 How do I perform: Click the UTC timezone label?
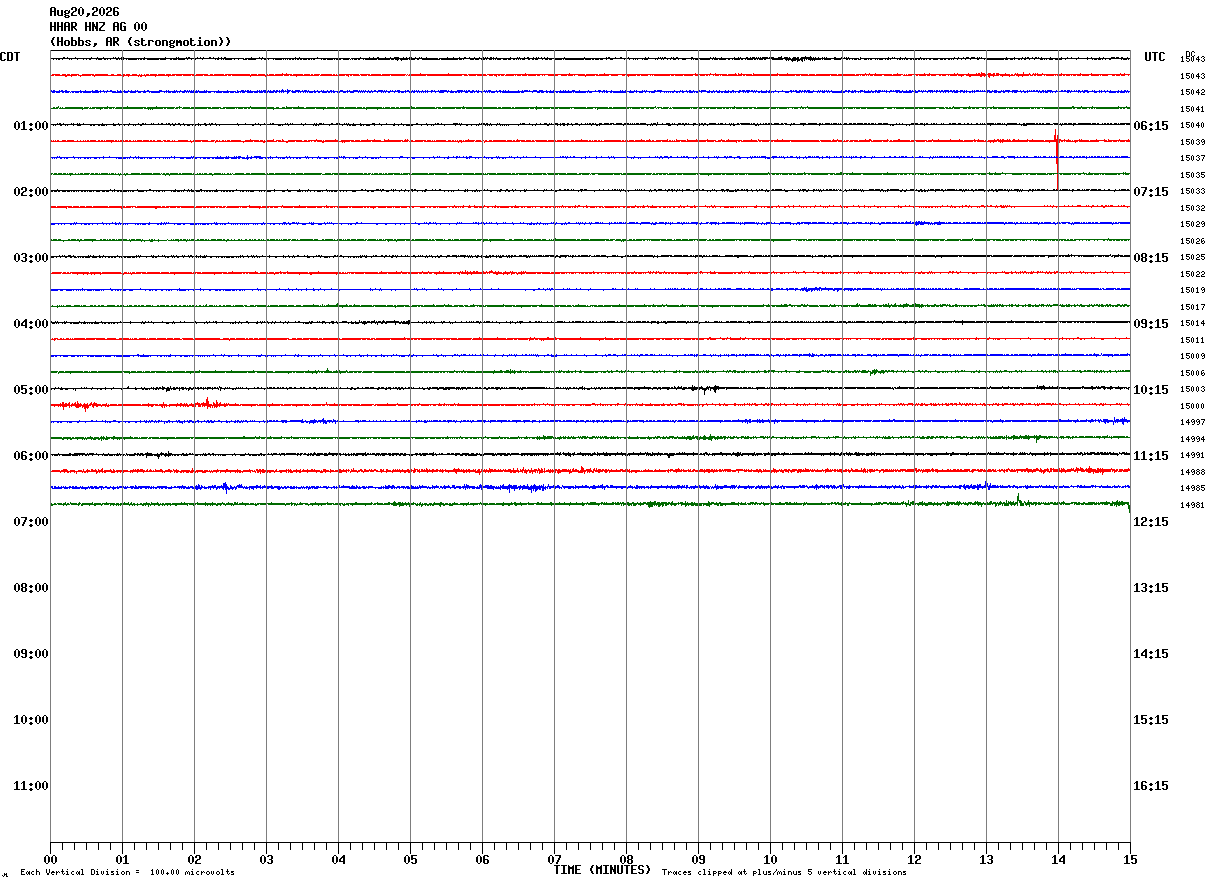(x=1155, y=57)
